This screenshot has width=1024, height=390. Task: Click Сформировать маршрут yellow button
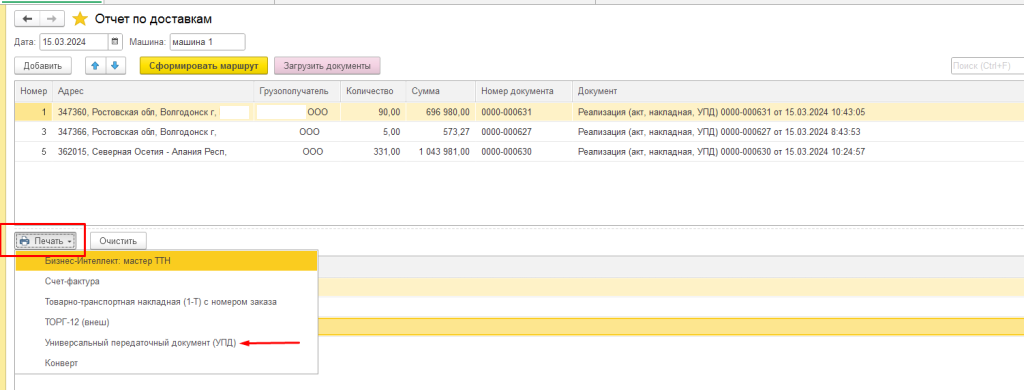204,65
